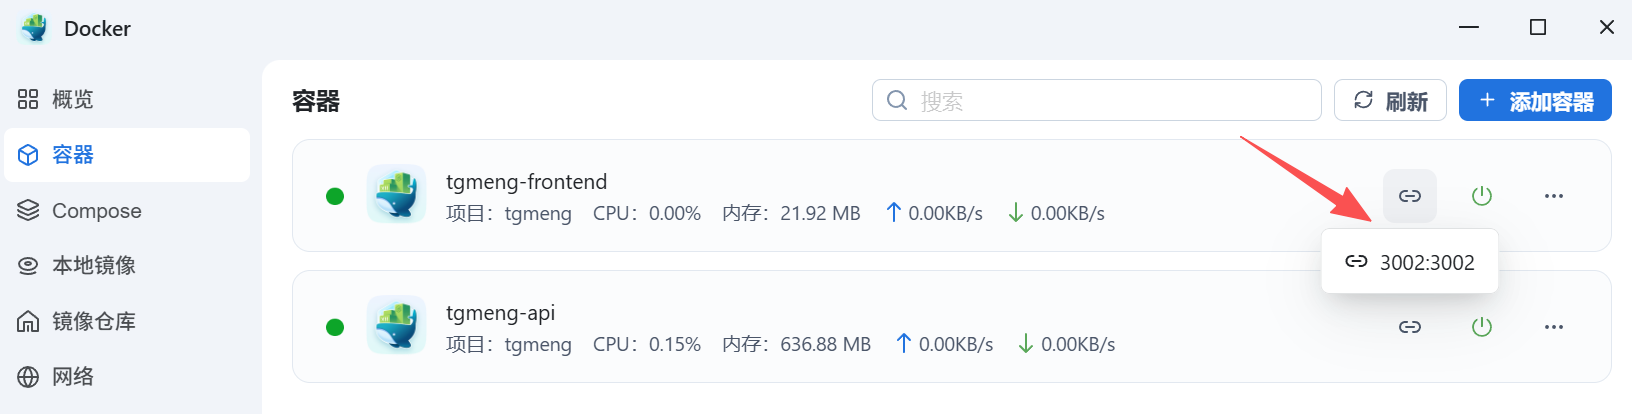The image size is (1632, 414).
Task: Open more options menu for tgmeng-api
Action: [1553, 327]
